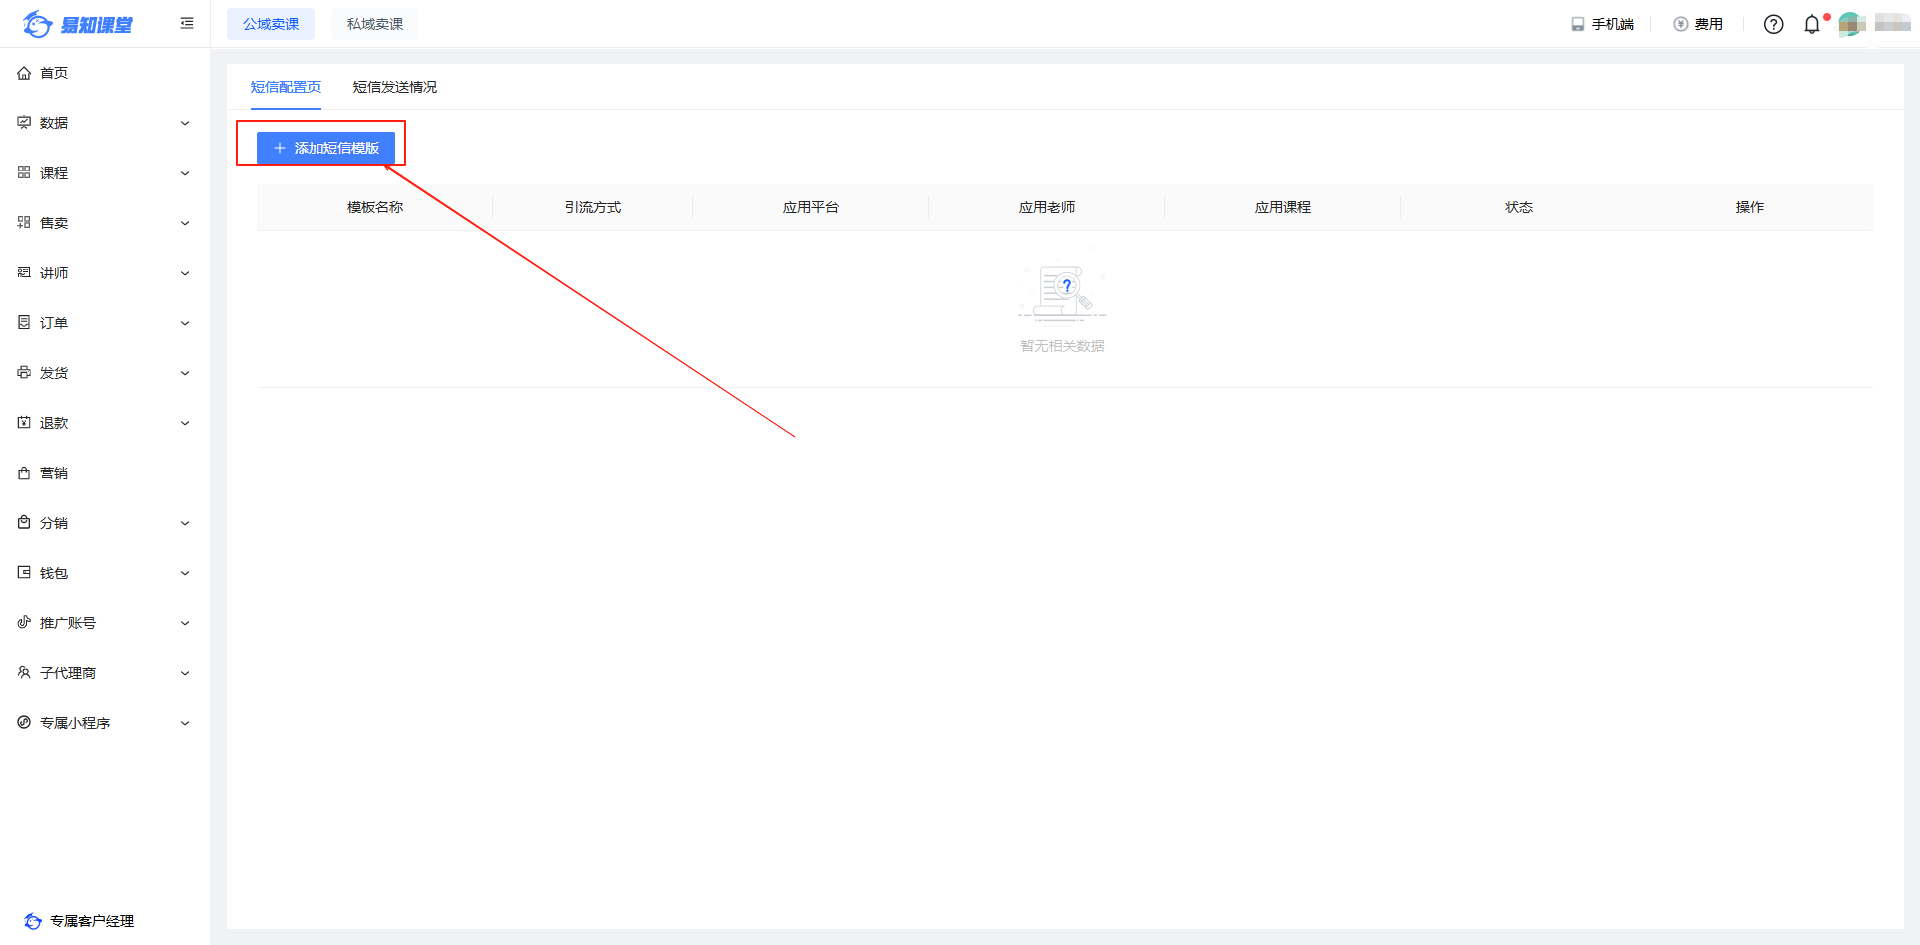The image size is (1920, 945).
Task: Click the 暂无相关数据 empty message
Action: click(x=1062, y=346)
